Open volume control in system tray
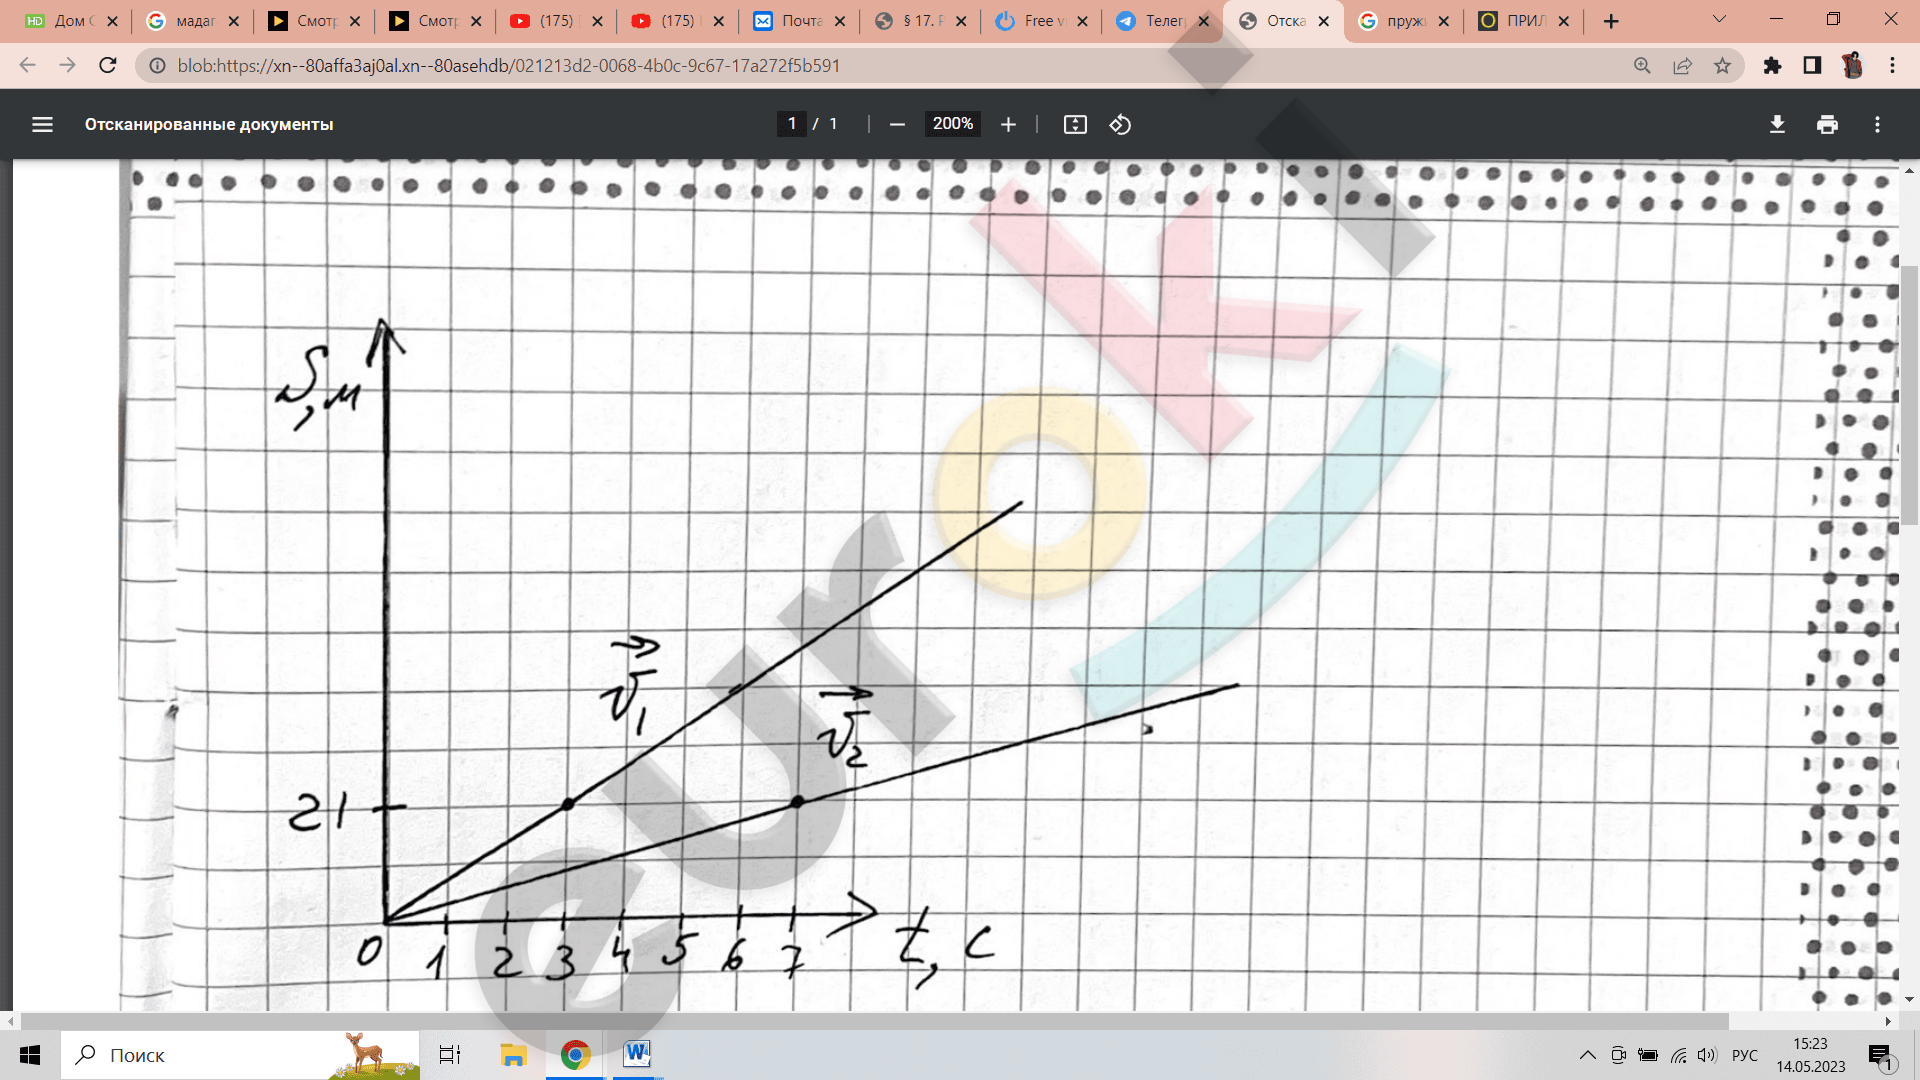Image resolution: width=1920 pixels, height=1080 pixels. tap(1706, 1055)
